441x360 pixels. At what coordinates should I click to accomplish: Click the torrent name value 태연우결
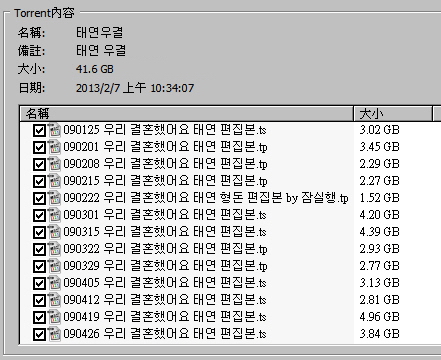100,33
